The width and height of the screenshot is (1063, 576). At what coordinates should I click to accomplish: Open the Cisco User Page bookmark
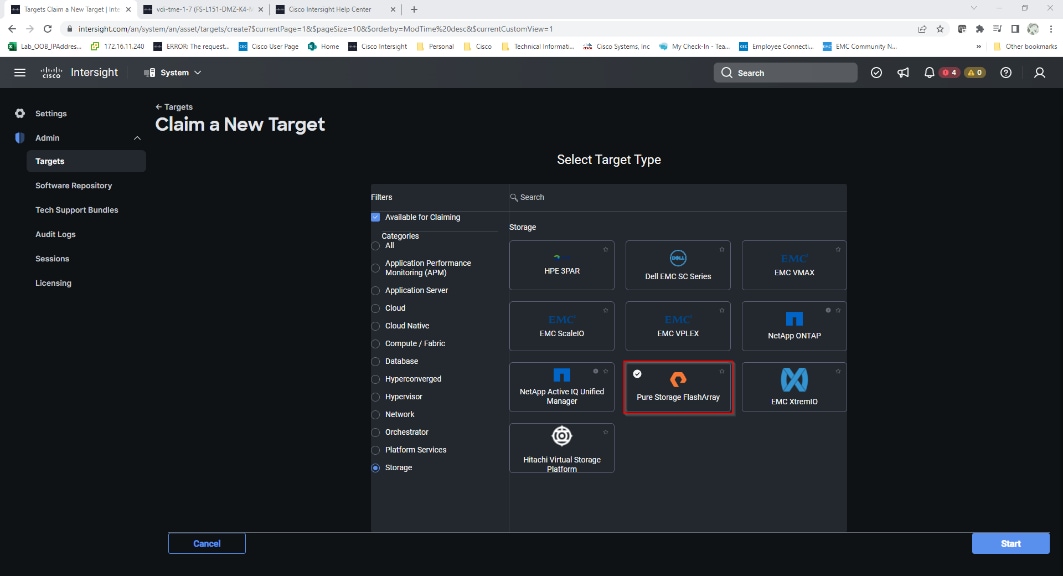(268, 47)
